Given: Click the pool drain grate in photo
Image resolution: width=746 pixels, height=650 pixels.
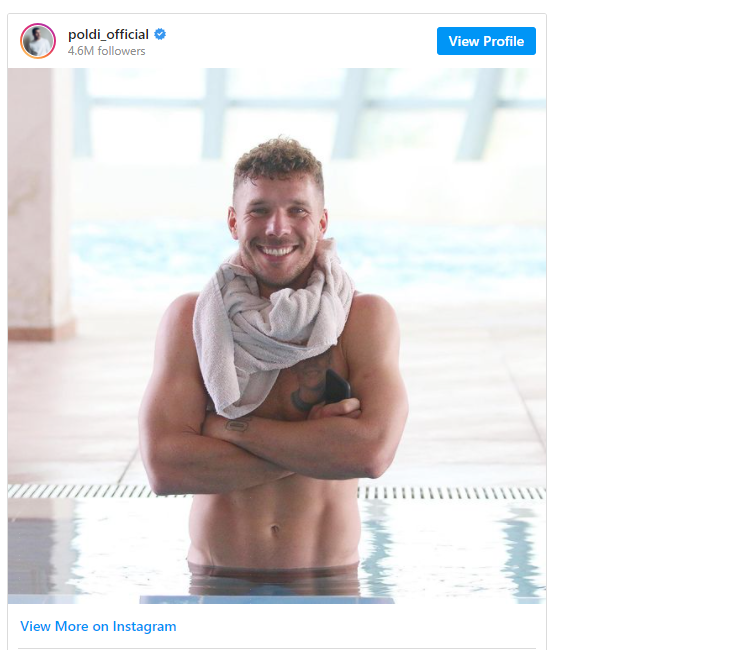Looking at the screenshot, I should click(452, 492).
